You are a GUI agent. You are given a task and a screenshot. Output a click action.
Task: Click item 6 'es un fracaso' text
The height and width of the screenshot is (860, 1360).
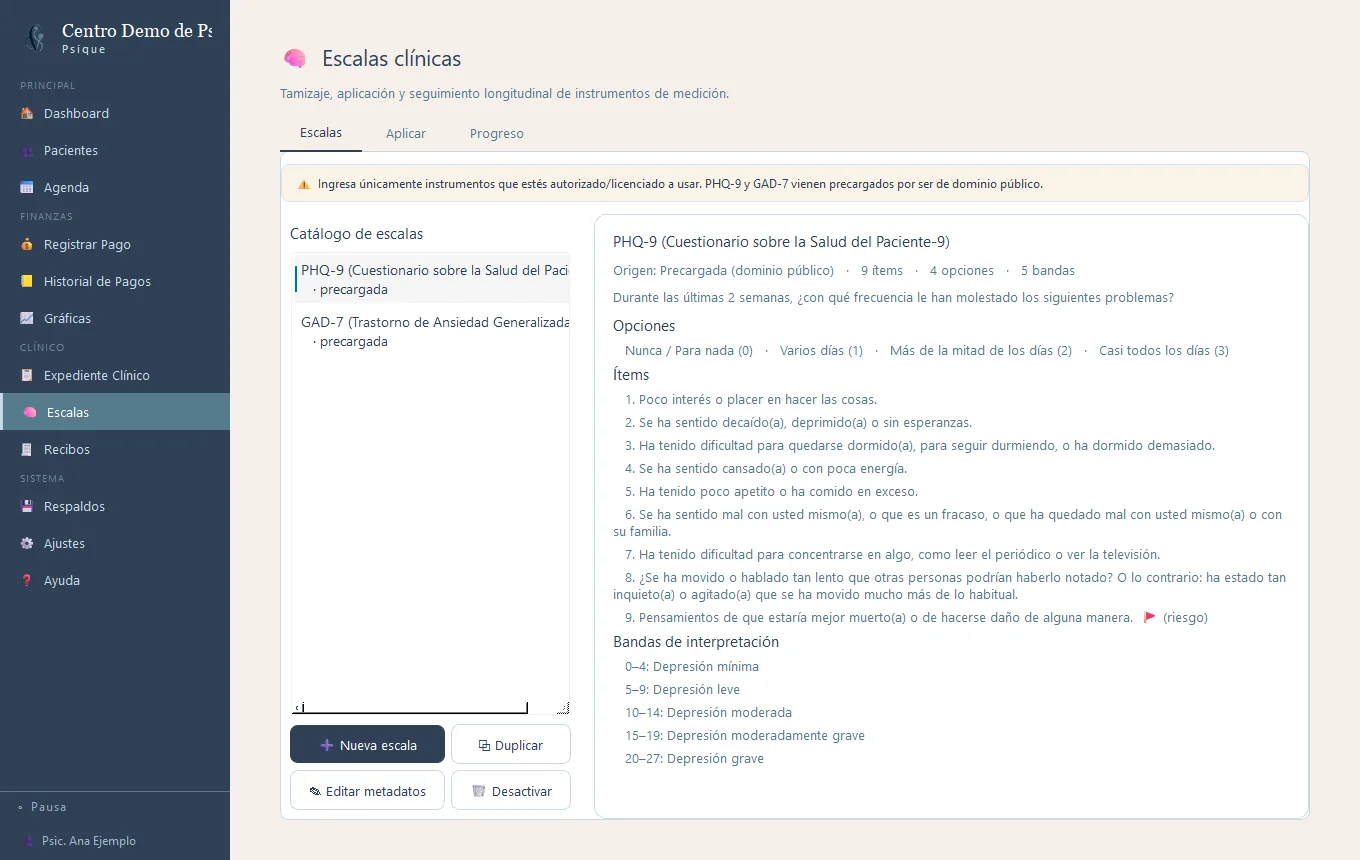(948, 523)
